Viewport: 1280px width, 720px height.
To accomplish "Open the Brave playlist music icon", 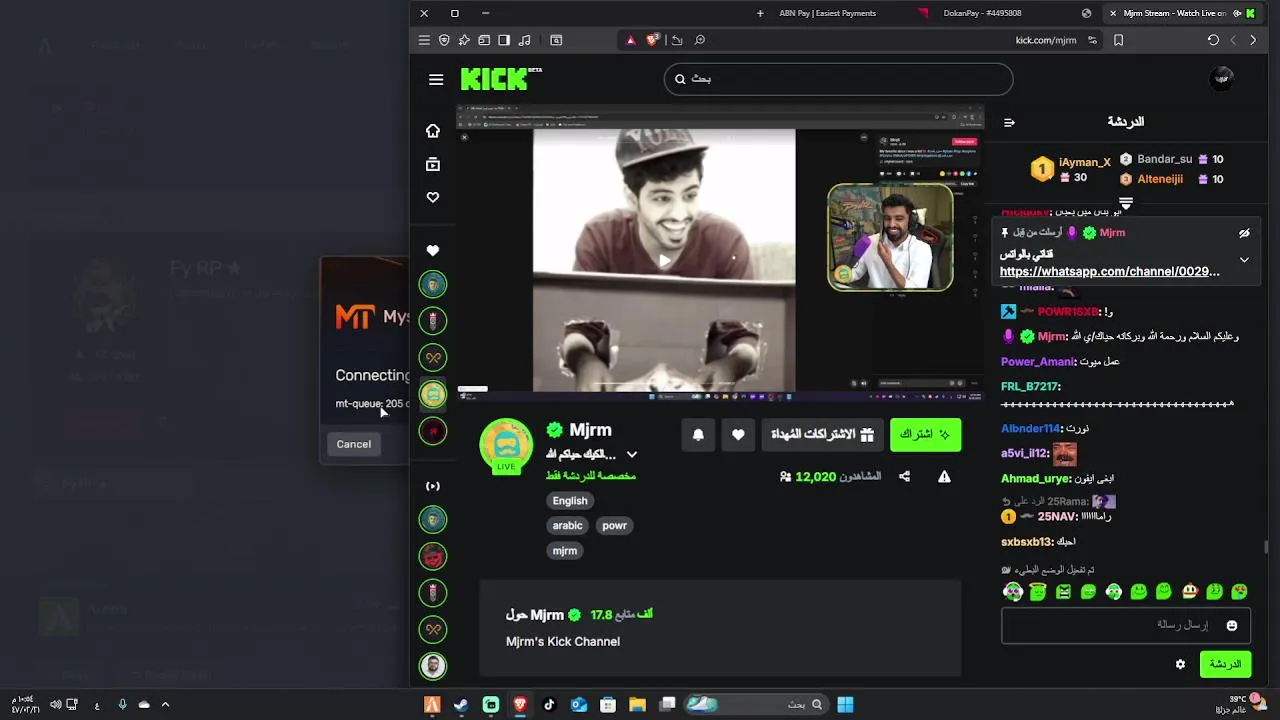I will tap(524, 40).
